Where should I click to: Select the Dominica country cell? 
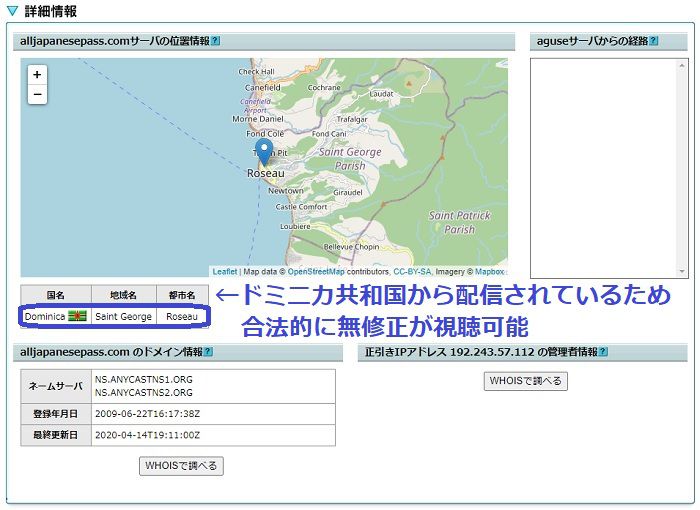click(56, 316)
